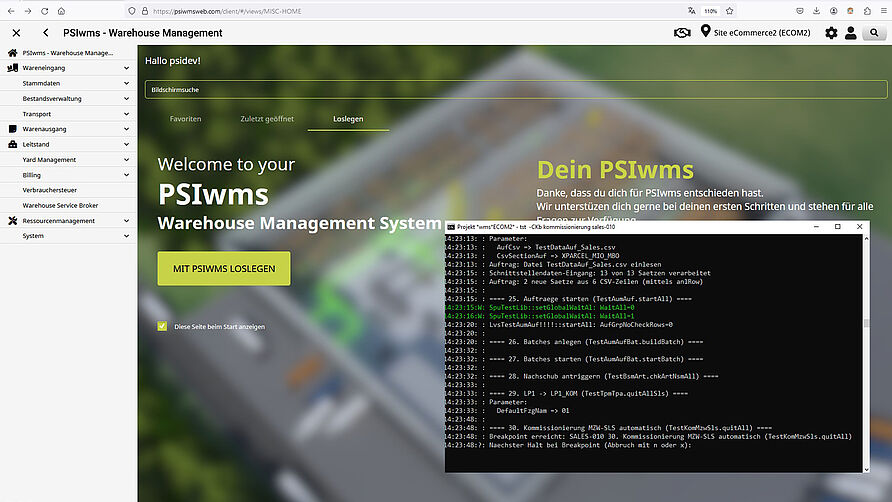Open the browser Pocket icon
Screen dimensions: 892x502
(x=799, y=11)
